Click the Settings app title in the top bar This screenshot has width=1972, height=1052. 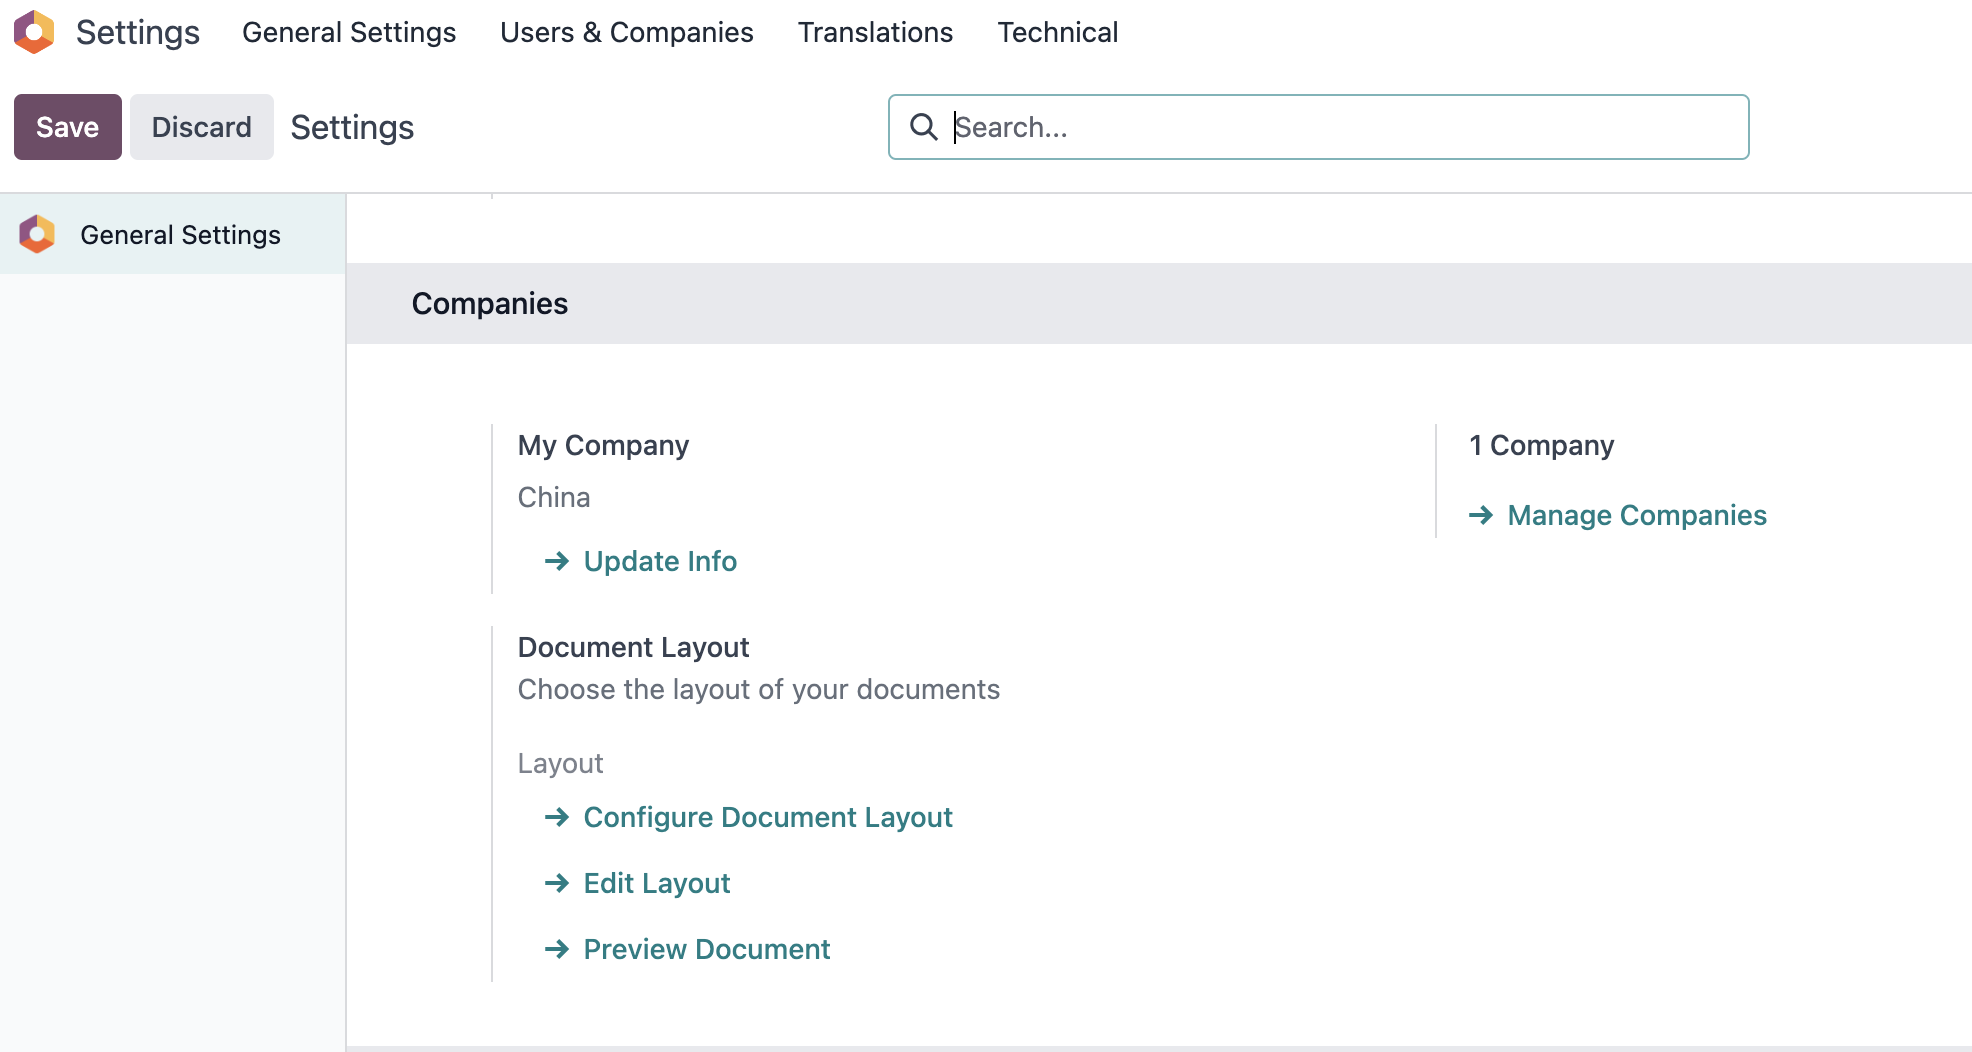138,32
